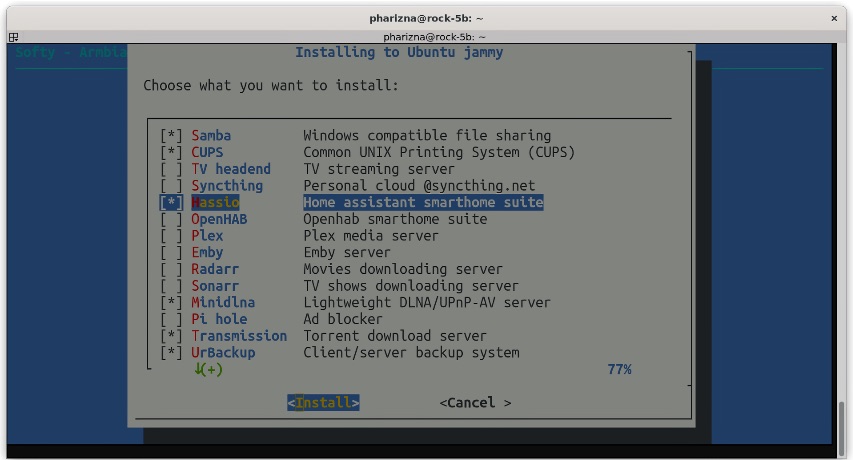The image size is (853, 460).
Task: Close the terminal window
Action: click(834, 18)
